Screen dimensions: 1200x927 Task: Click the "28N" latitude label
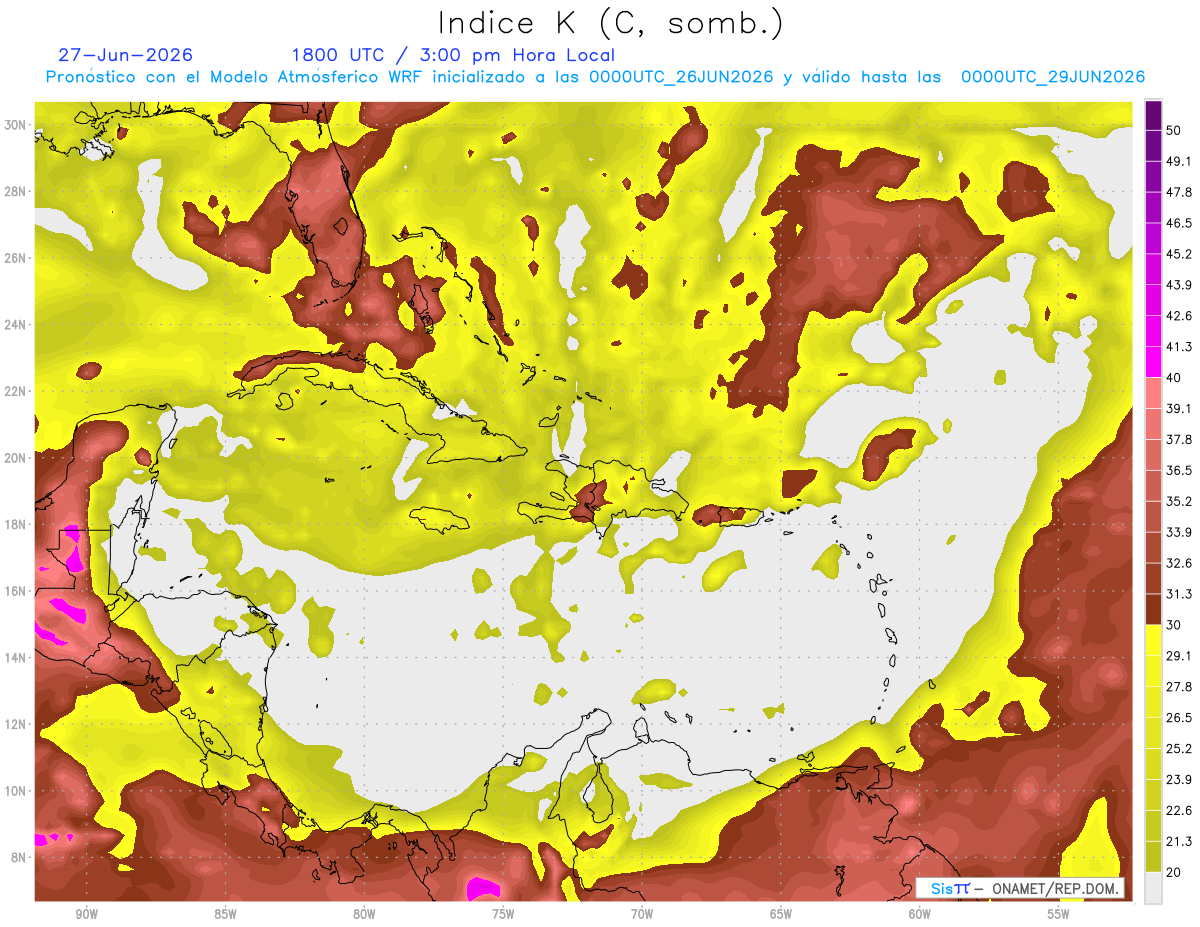[17, 191]
